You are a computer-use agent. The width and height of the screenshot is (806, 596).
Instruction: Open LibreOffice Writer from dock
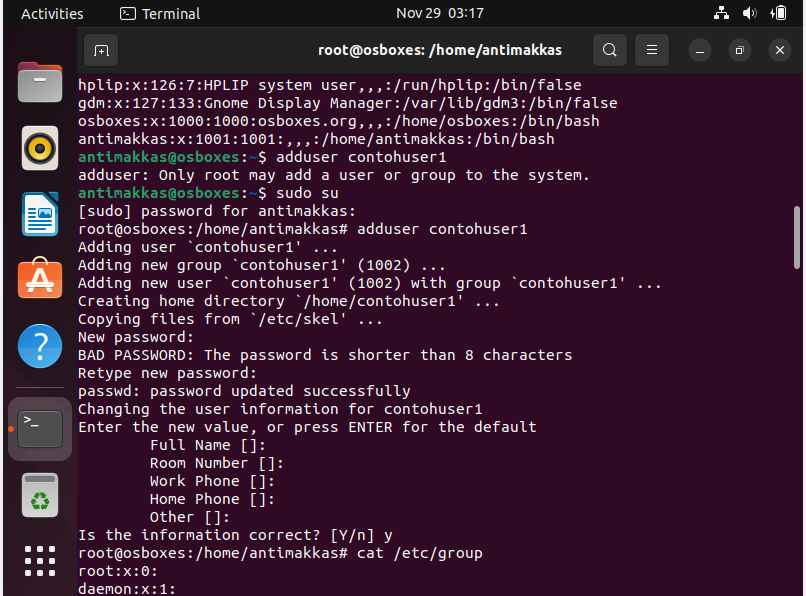point(40,214)
